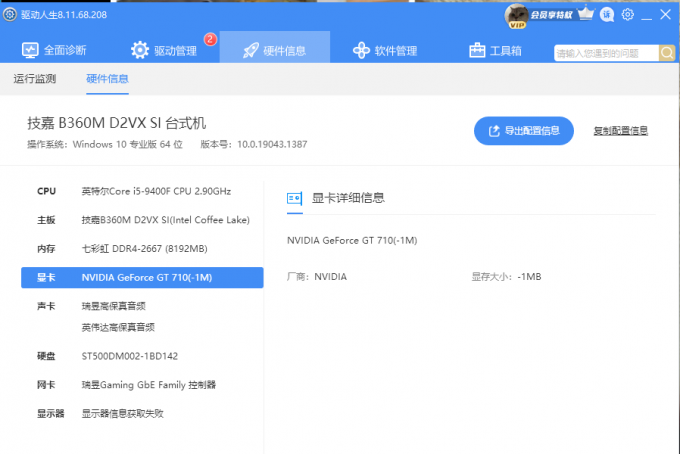The width and height of the screenshot is (680, 454).
Task: Select the CPU row in hardware list
Action: [142, 191]
